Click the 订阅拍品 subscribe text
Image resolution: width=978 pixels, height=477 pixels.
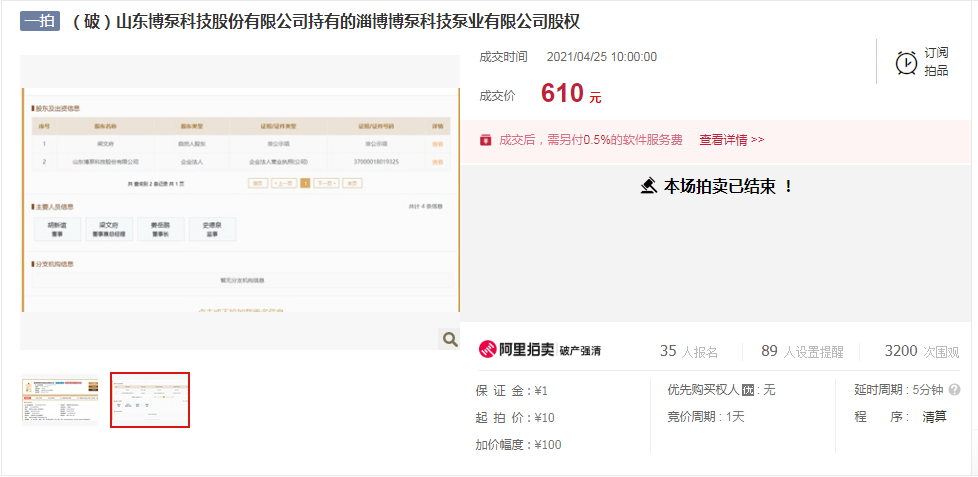(936, 62)
